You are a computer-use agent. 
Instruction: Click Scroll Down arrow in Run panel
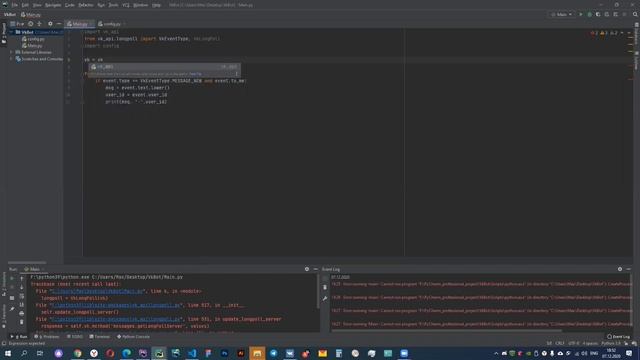coord(22,287)
